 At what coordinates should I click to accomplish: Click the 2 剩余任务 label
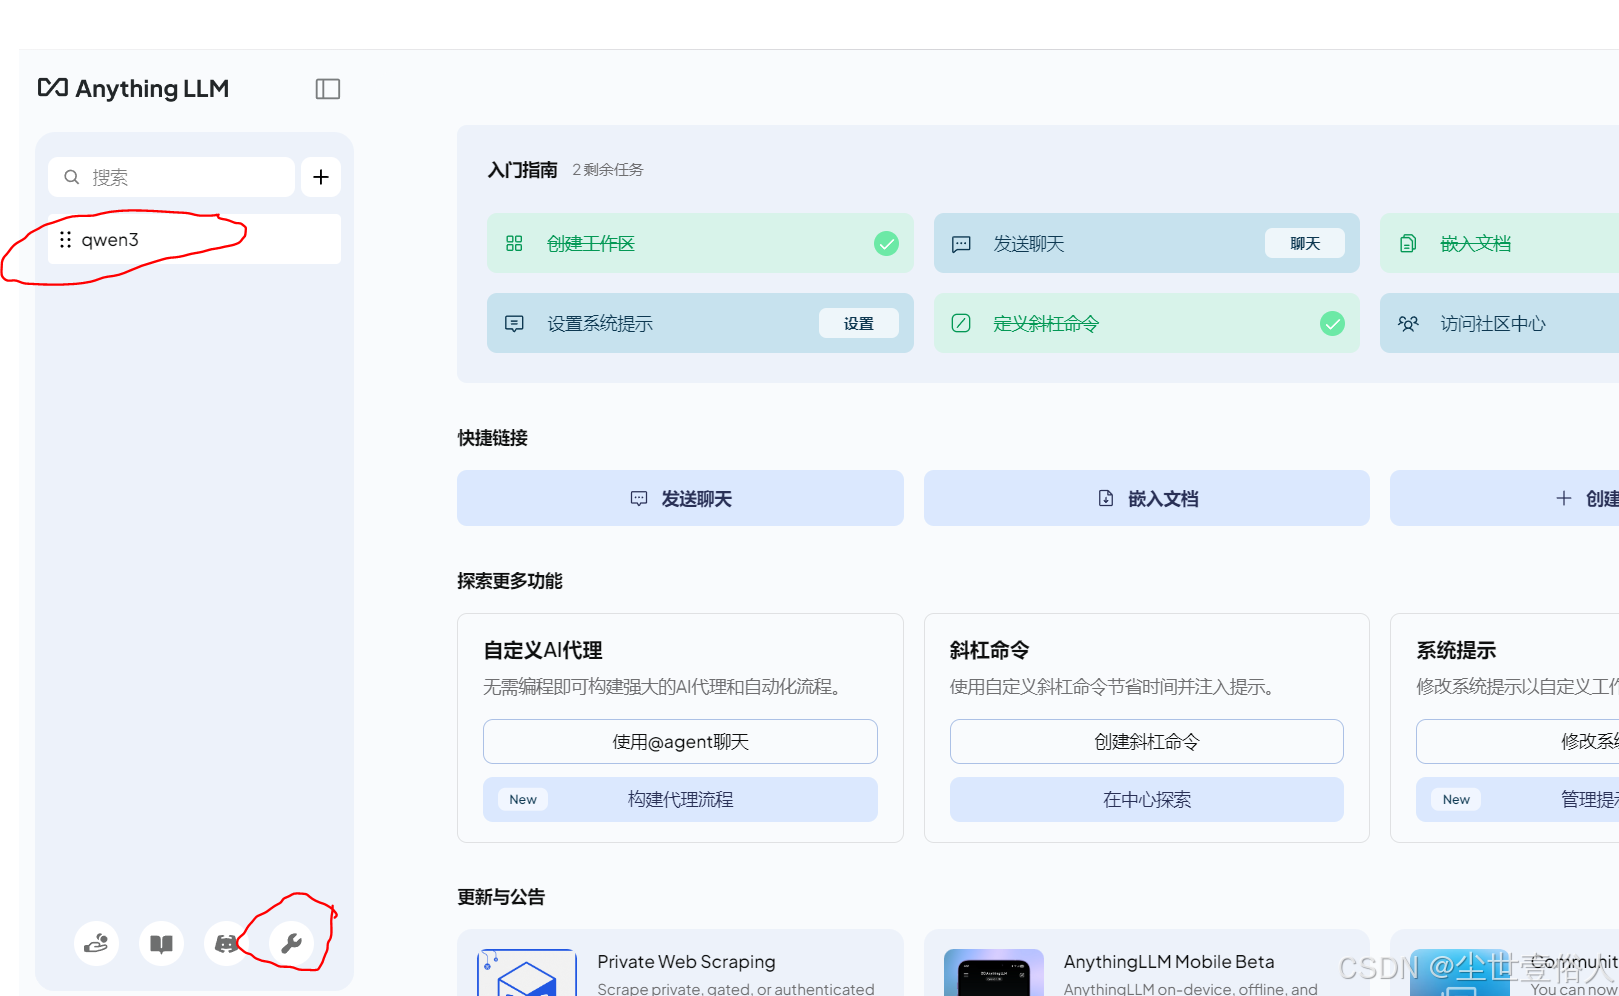pyautogui.click(x=608, y=170)
